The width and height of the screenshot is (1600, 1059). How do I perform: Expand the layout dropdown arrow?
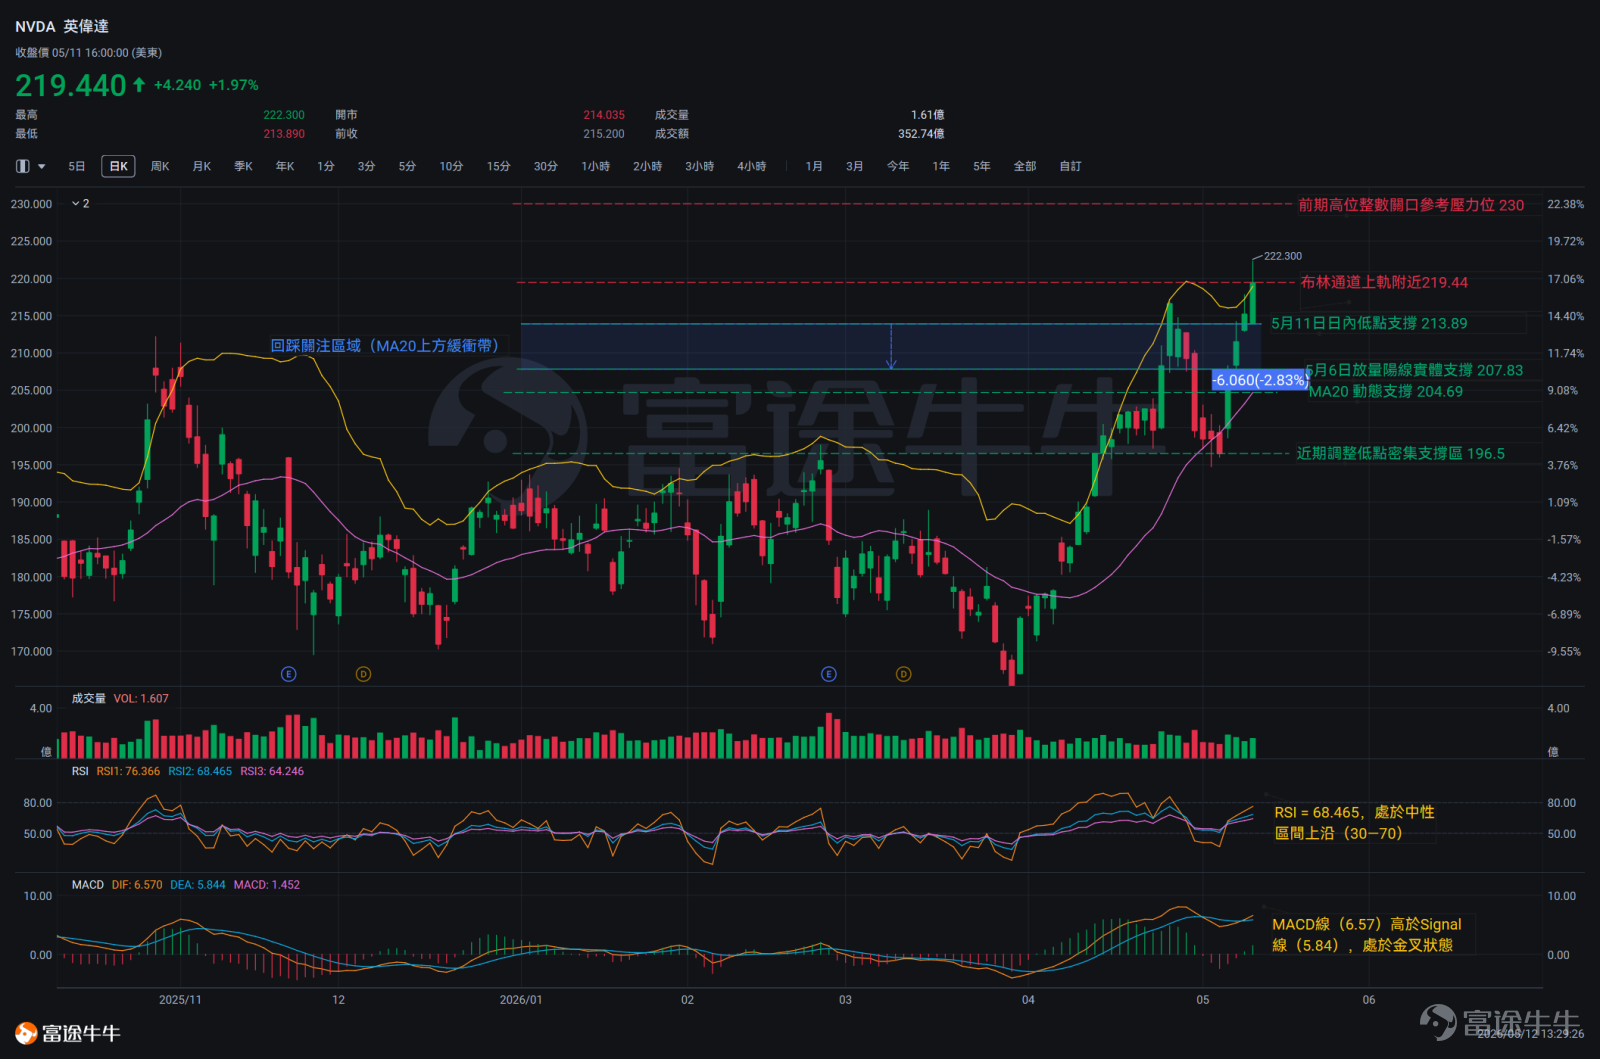[42, 166]
